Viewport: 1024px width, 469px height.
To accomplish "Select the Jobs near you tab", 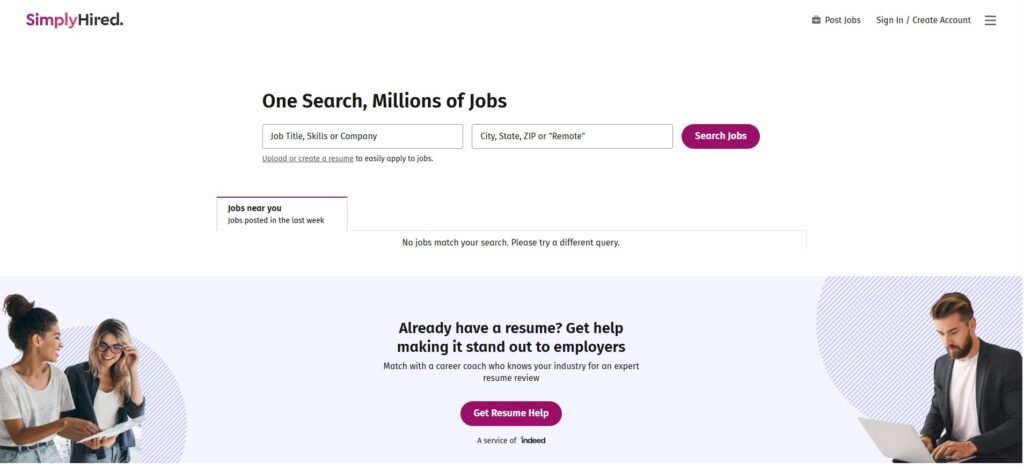I will pyautogui.click(x=282, y=214).
